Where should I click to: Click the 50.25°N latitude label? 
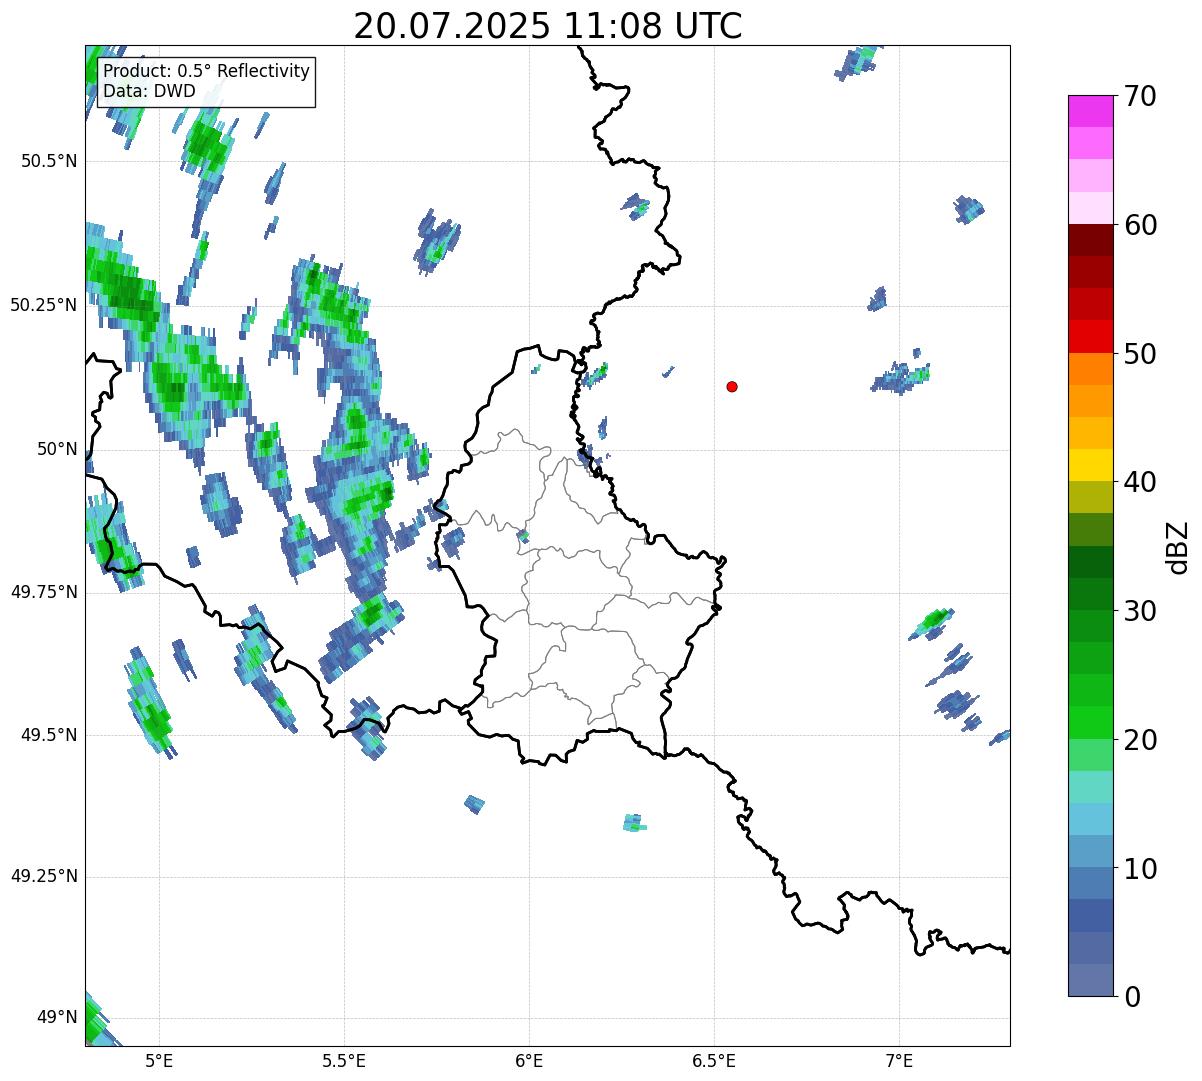[43, 305]
